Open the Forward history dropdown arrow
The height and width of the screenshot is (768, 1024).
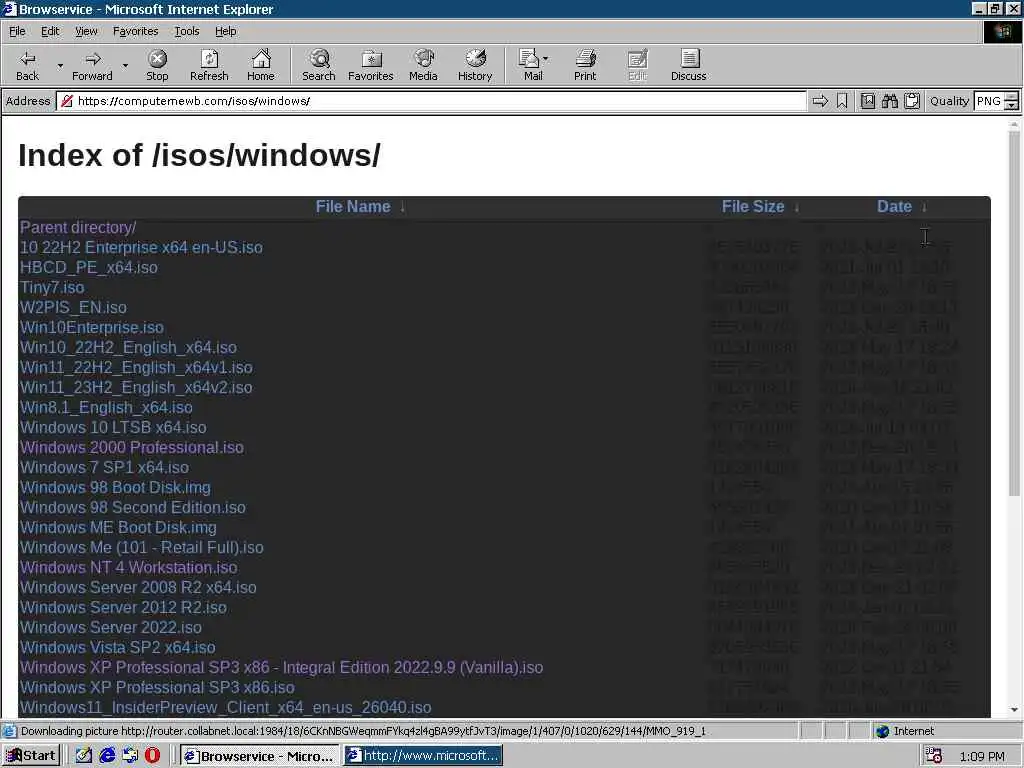point(125,65)
